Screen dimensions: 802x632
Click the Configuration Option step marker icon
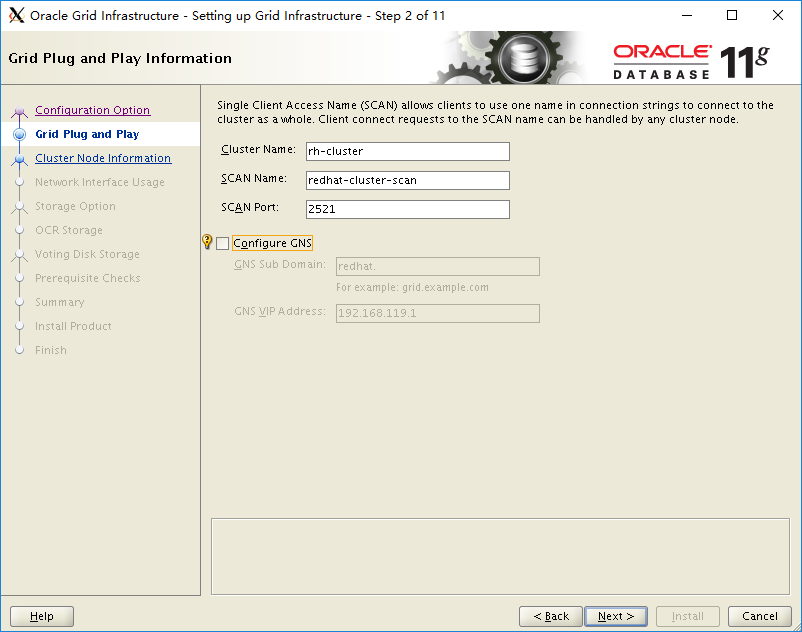tap(19, 111)
